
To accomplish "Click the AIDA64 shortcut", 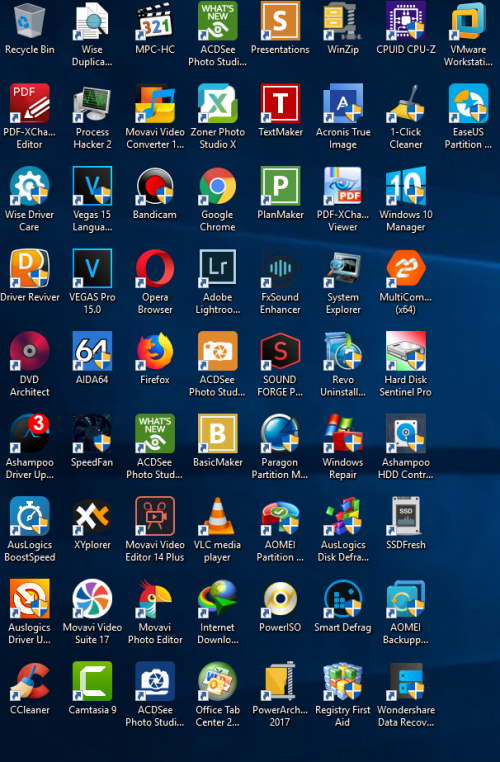I will click(x=92, y=351).
